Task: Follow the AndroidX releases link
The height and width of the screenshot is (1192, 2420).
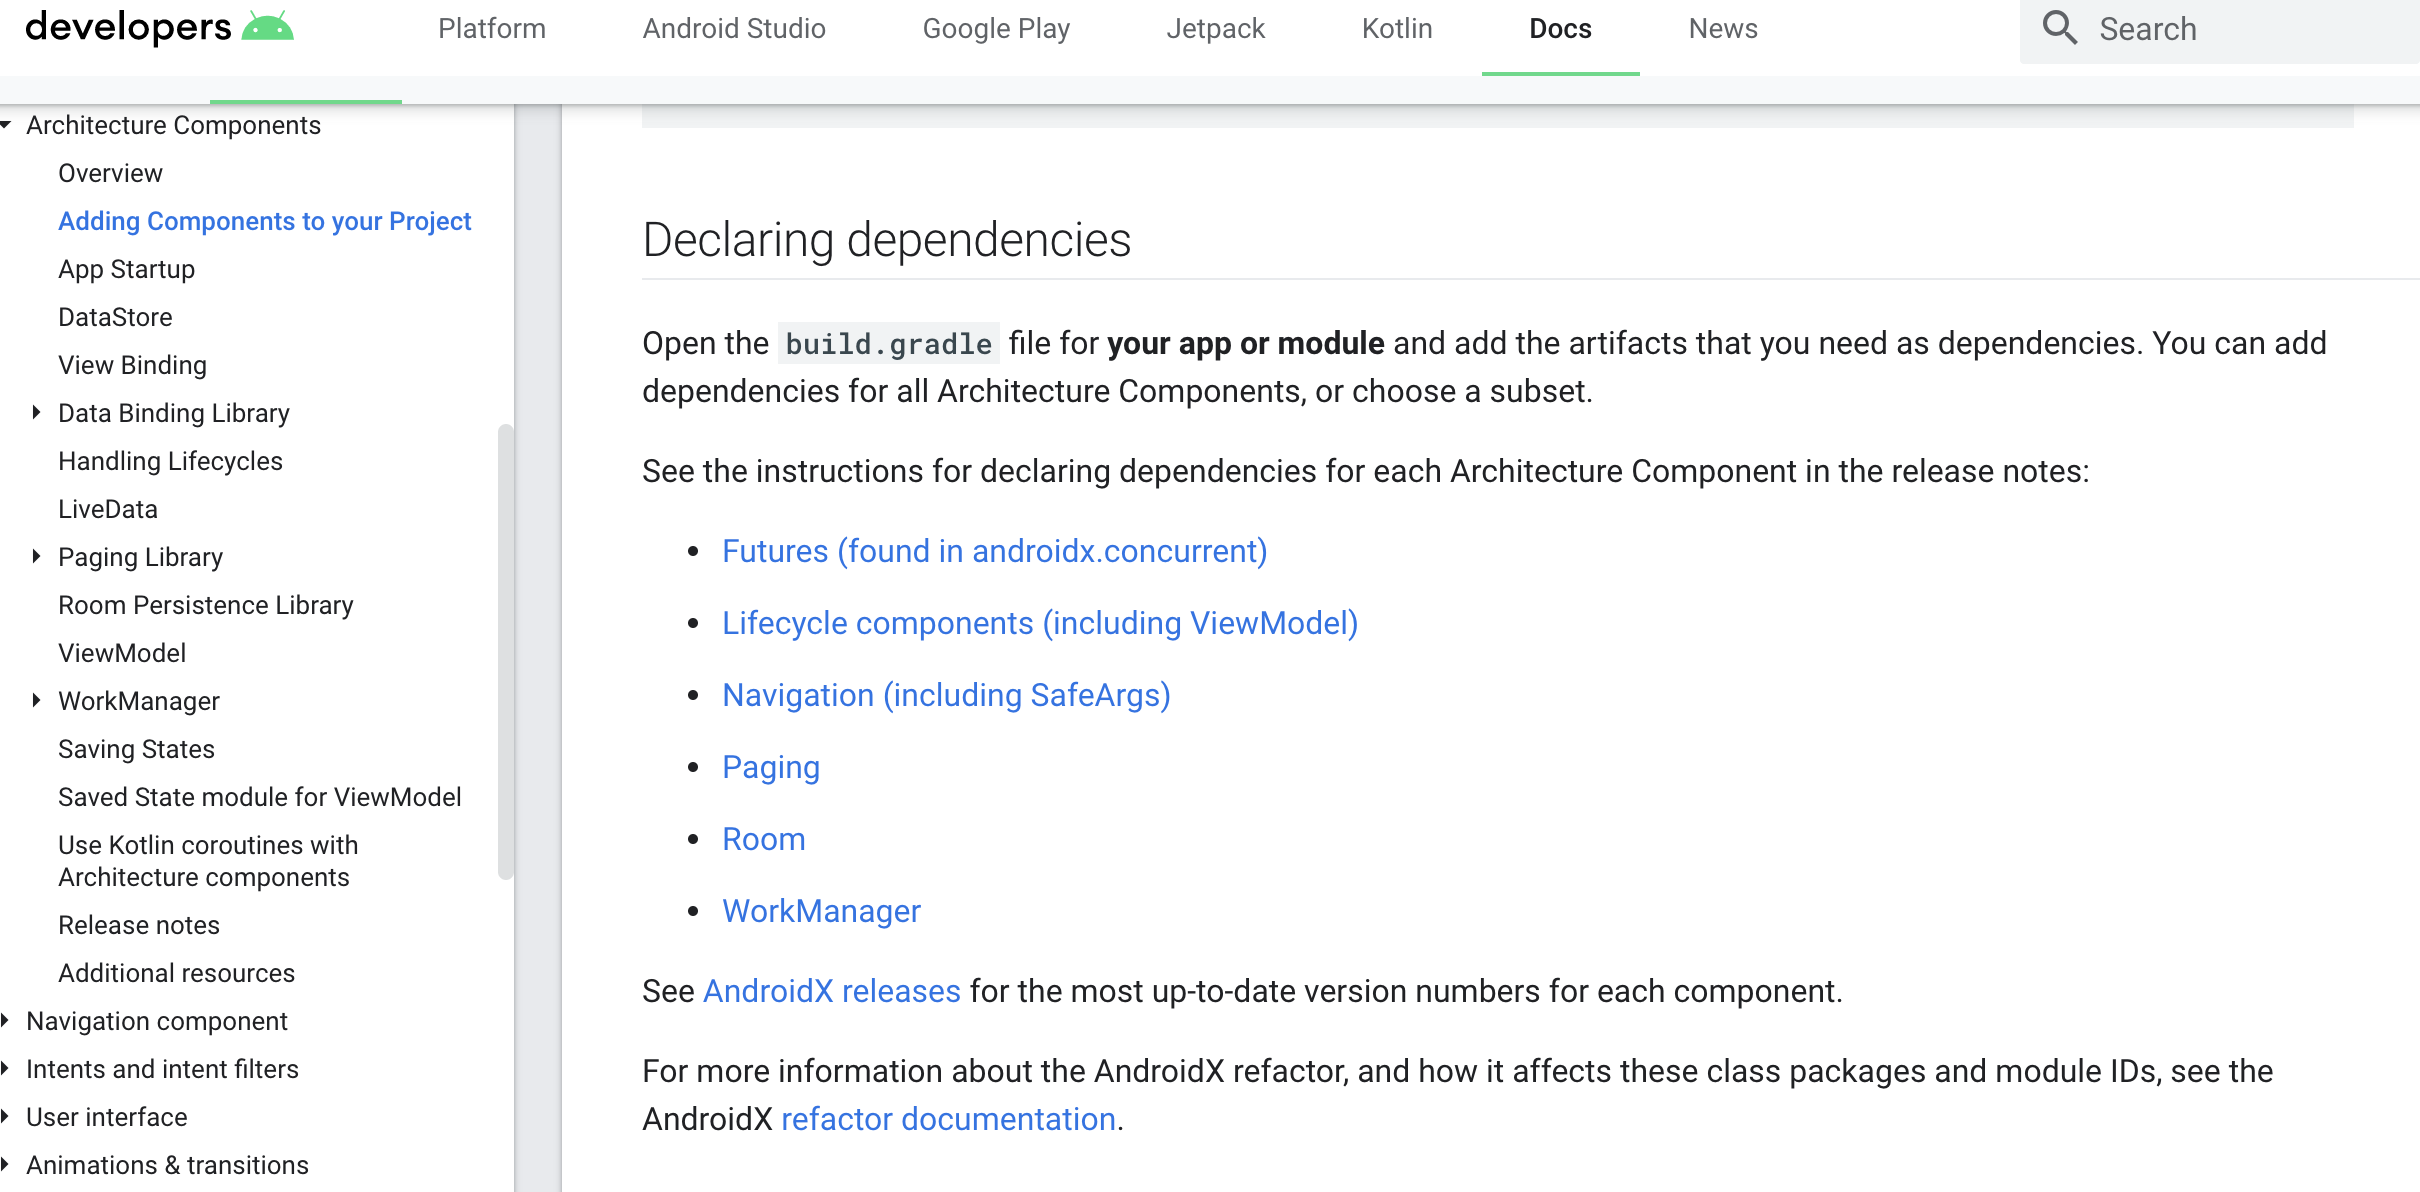Action: click(831, 991)
